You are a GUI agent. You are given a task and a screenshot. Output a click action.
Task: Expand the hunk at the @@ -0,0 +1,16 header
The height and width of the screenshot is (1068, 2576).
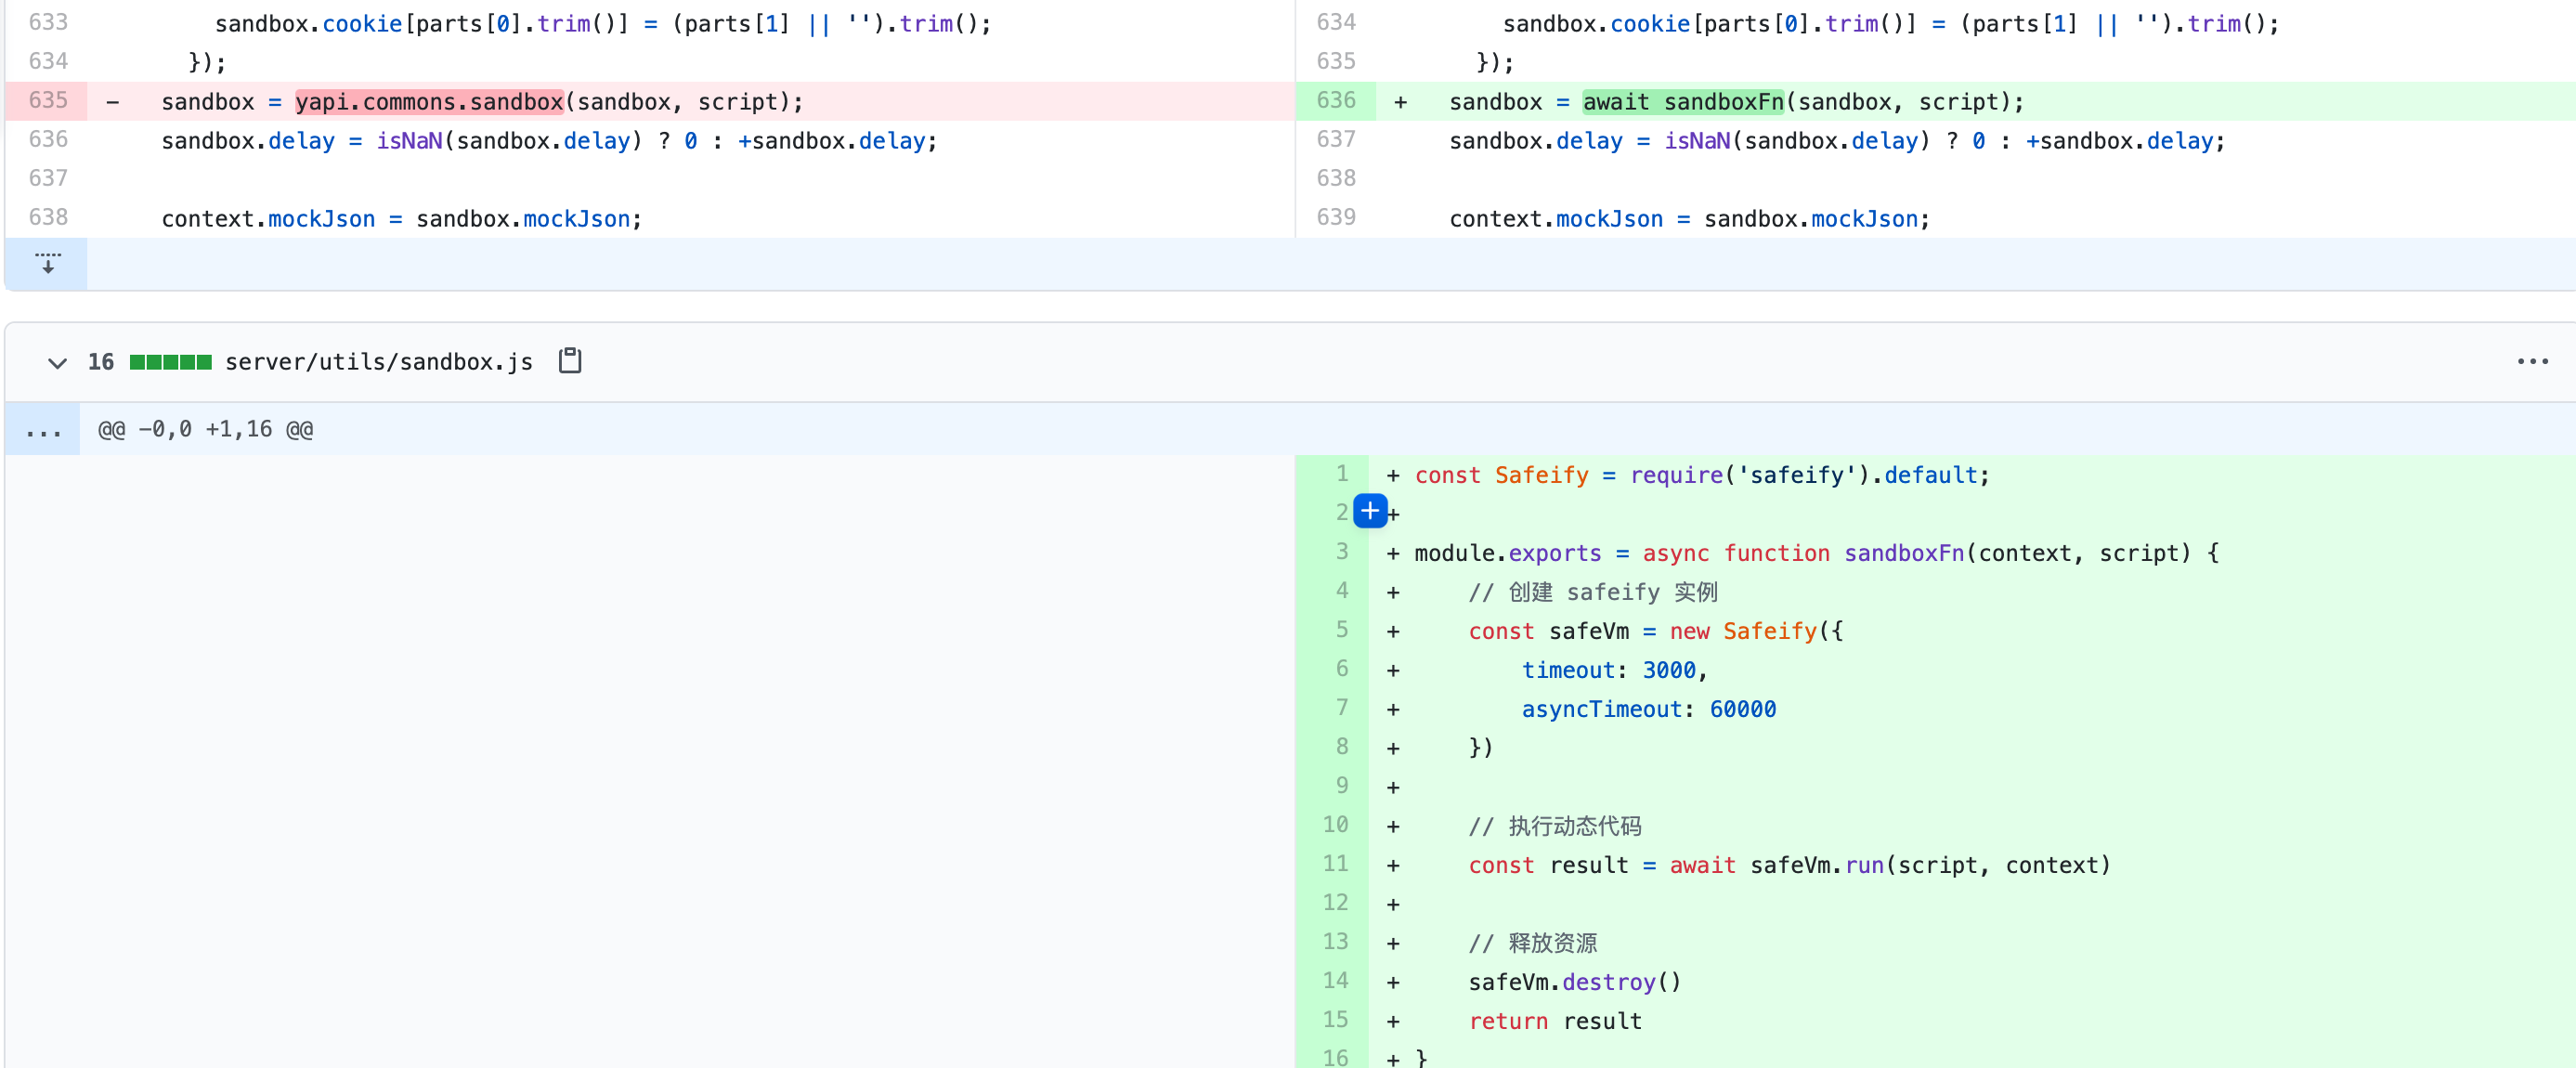pos(43,430)
